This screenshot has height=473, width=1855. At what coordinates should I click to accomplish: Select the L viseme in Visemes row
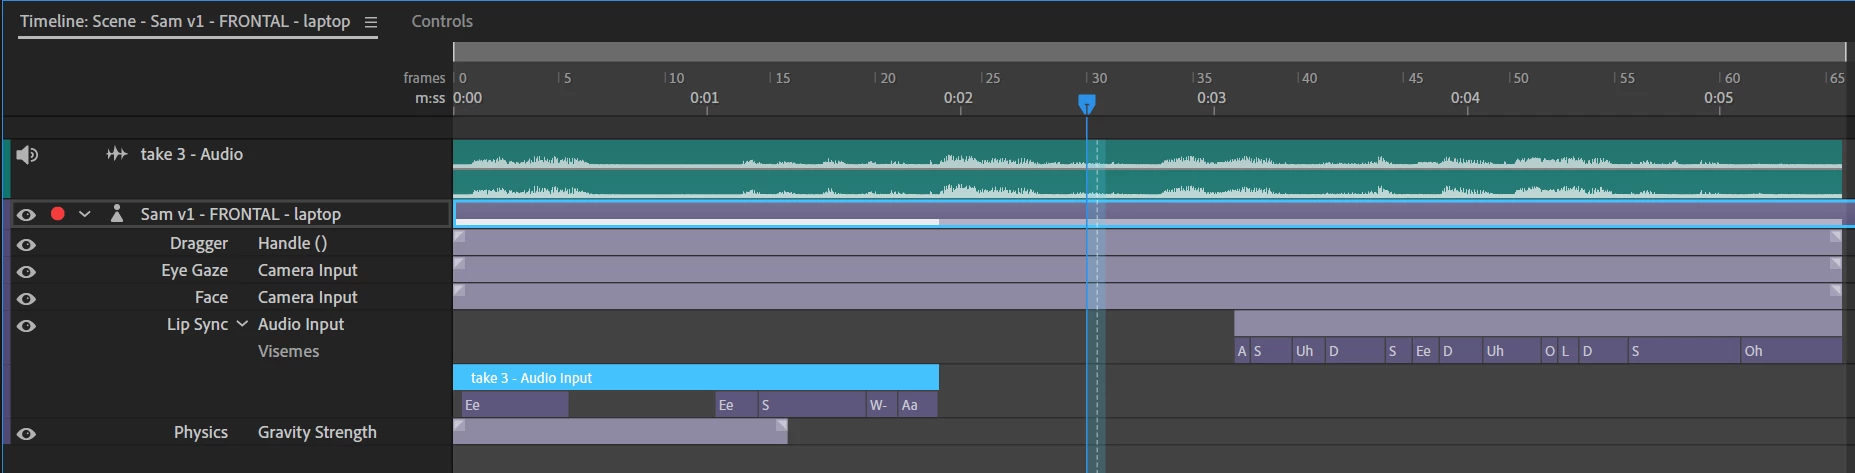pos(1568,350)
